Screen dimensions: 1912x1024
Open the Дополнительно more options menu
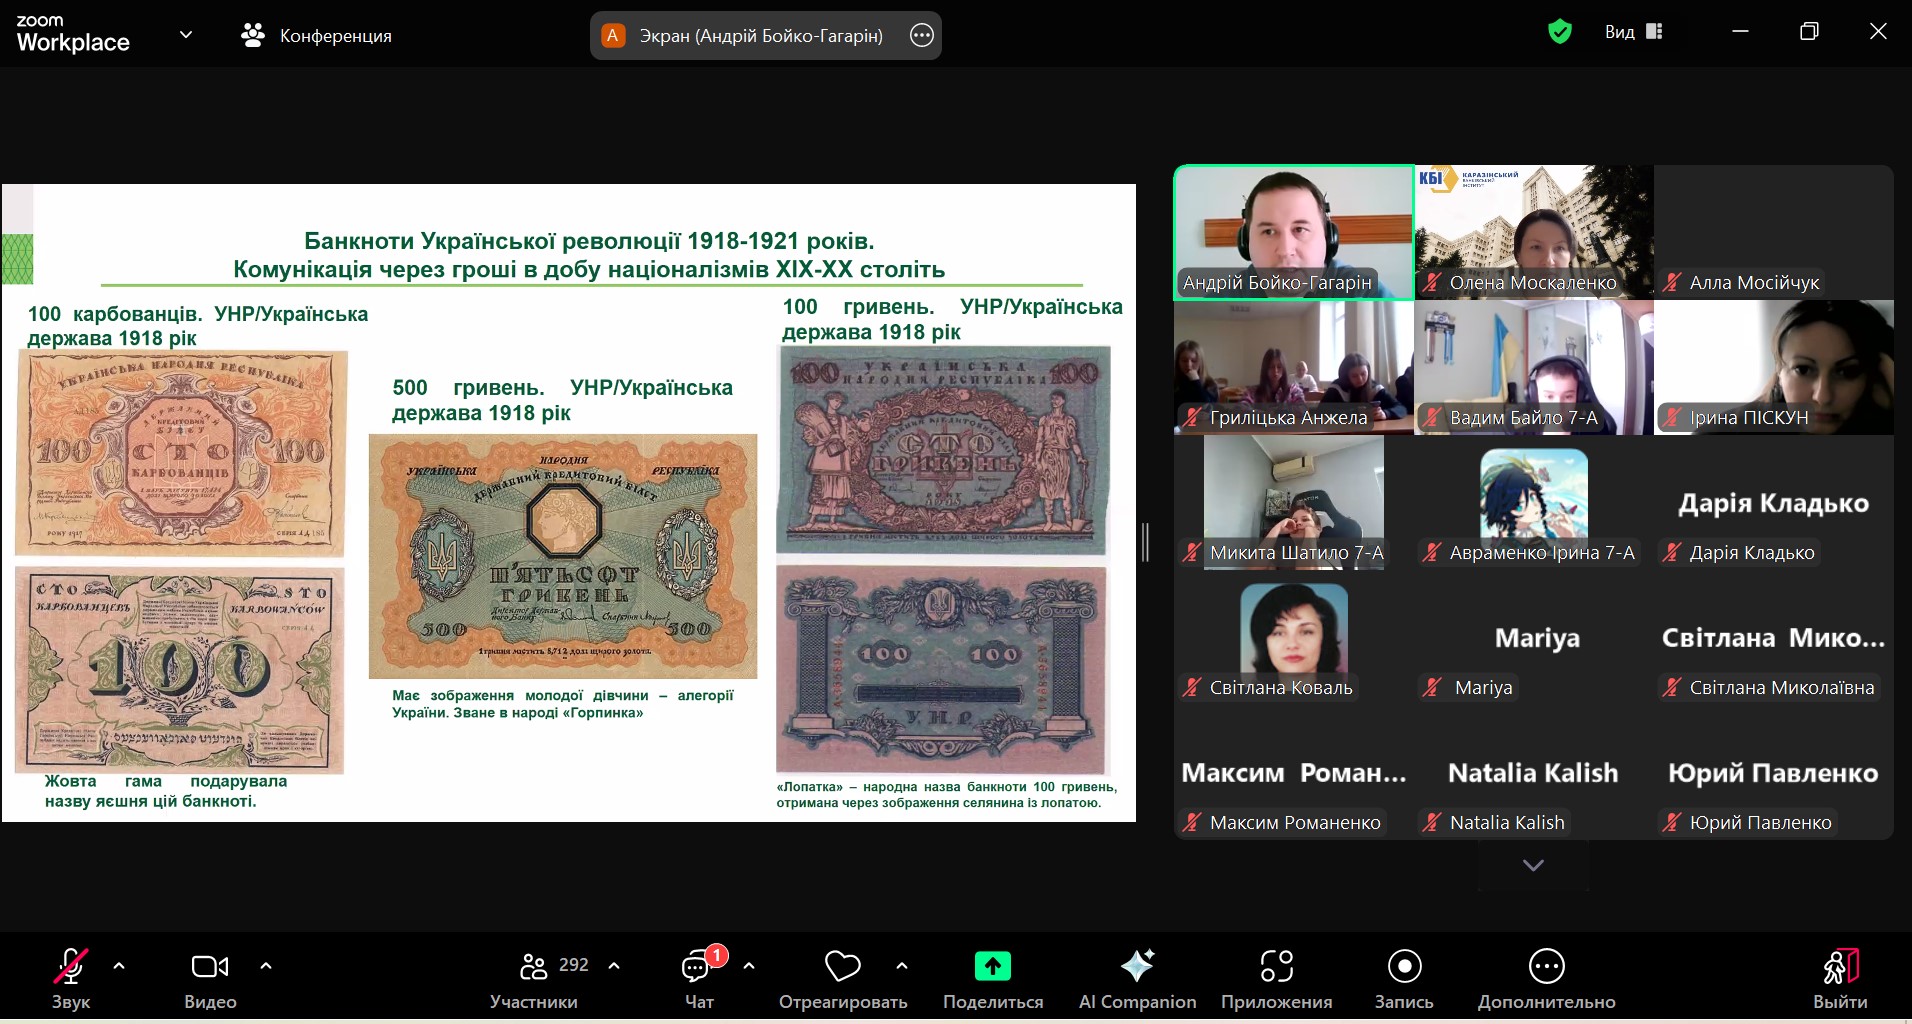1546,978
